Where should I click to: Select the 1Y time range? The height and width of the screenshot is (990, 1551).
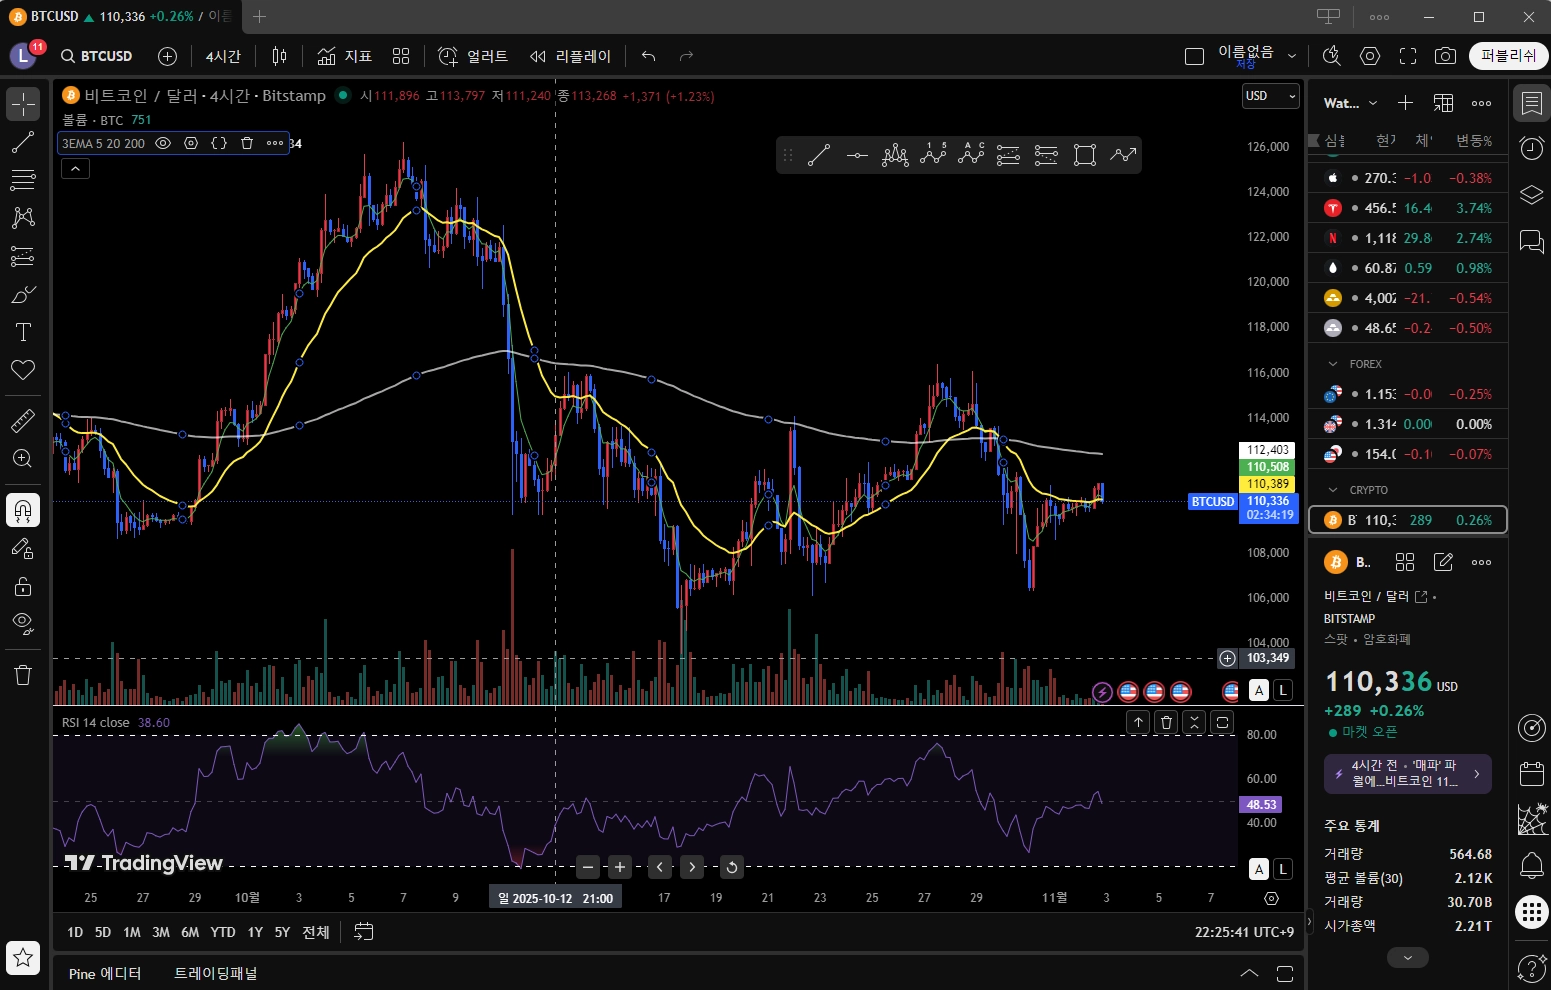point(255,932)
